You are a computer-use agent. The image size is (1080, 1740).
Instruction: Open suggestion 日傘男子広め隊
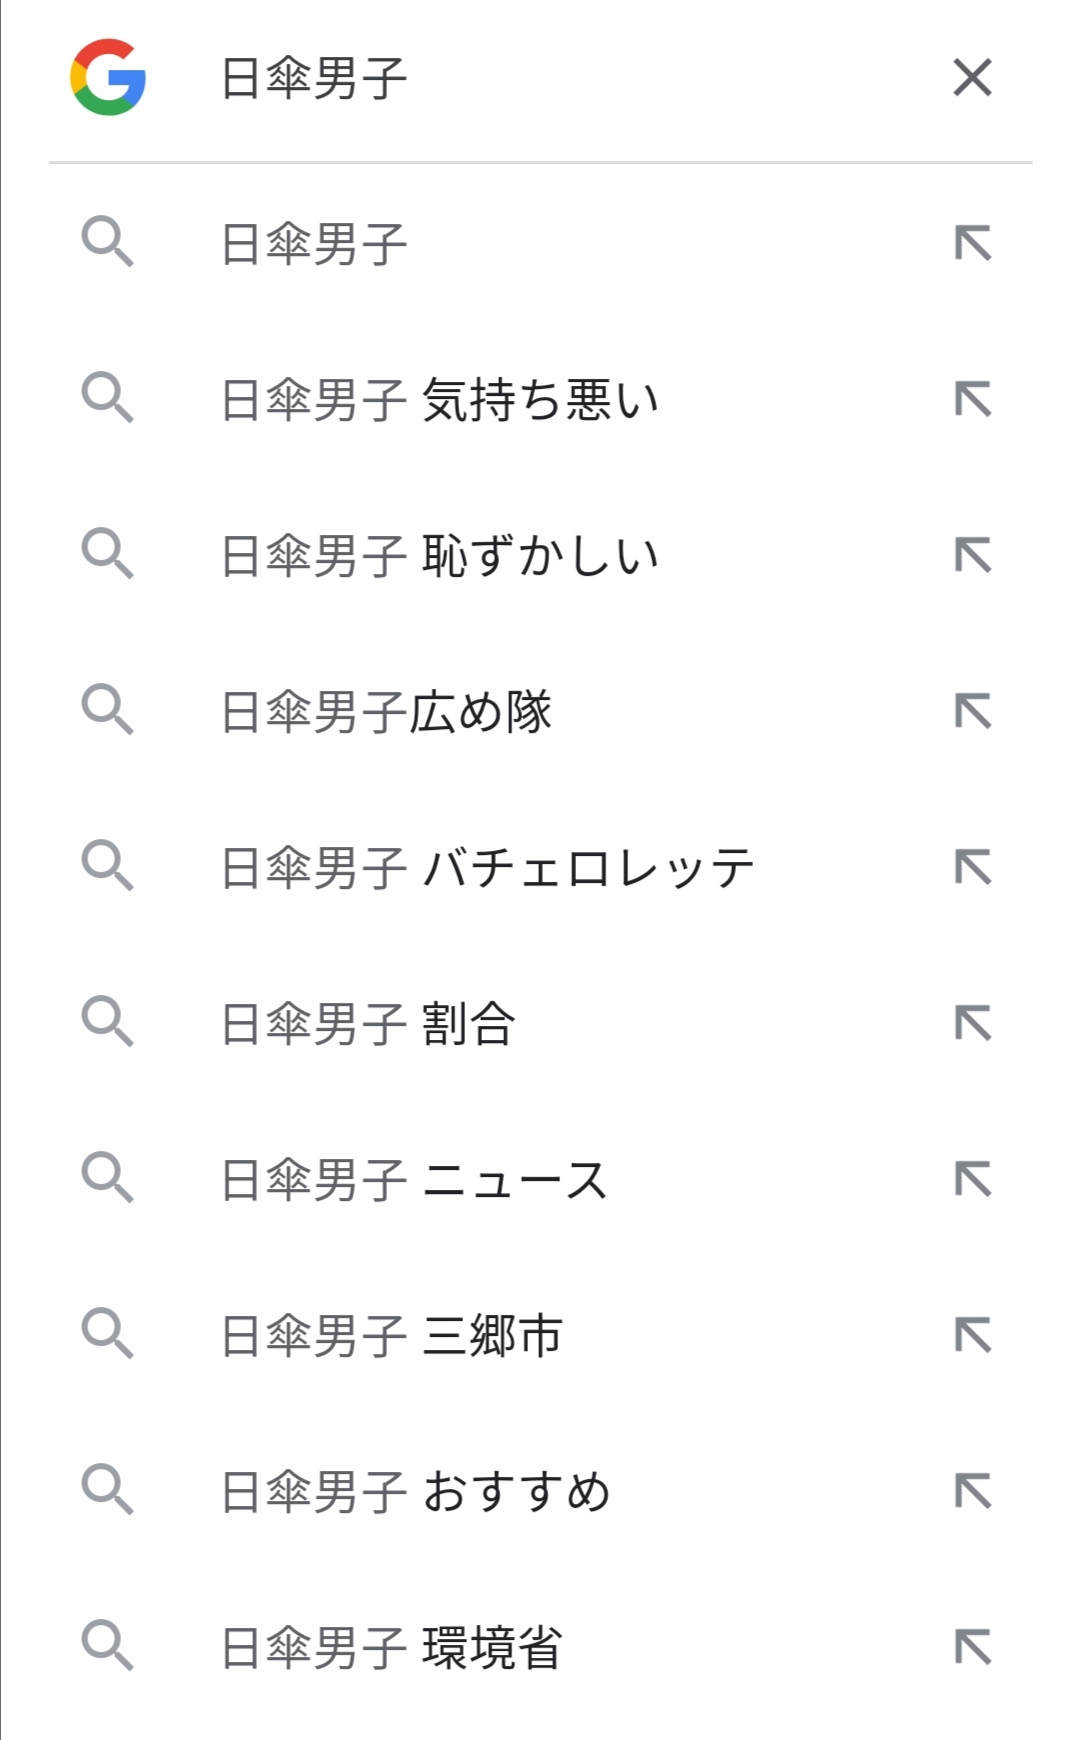tap(386, 712)
